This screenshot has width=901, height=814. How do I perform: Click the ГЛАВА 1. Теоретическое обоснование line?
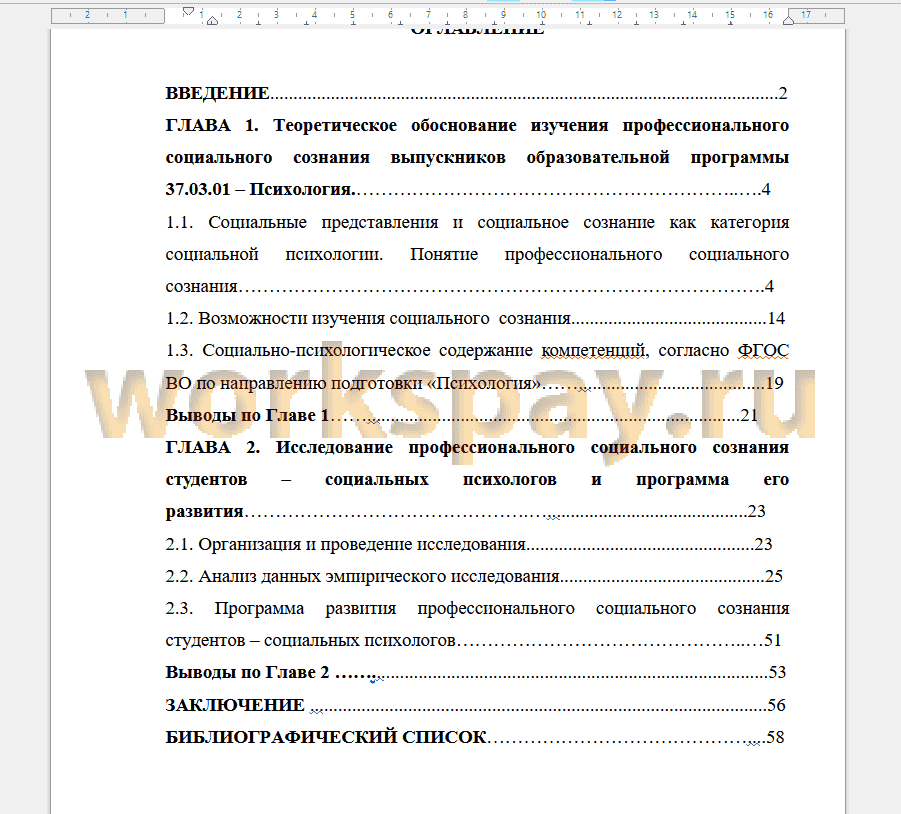[477, 125]
